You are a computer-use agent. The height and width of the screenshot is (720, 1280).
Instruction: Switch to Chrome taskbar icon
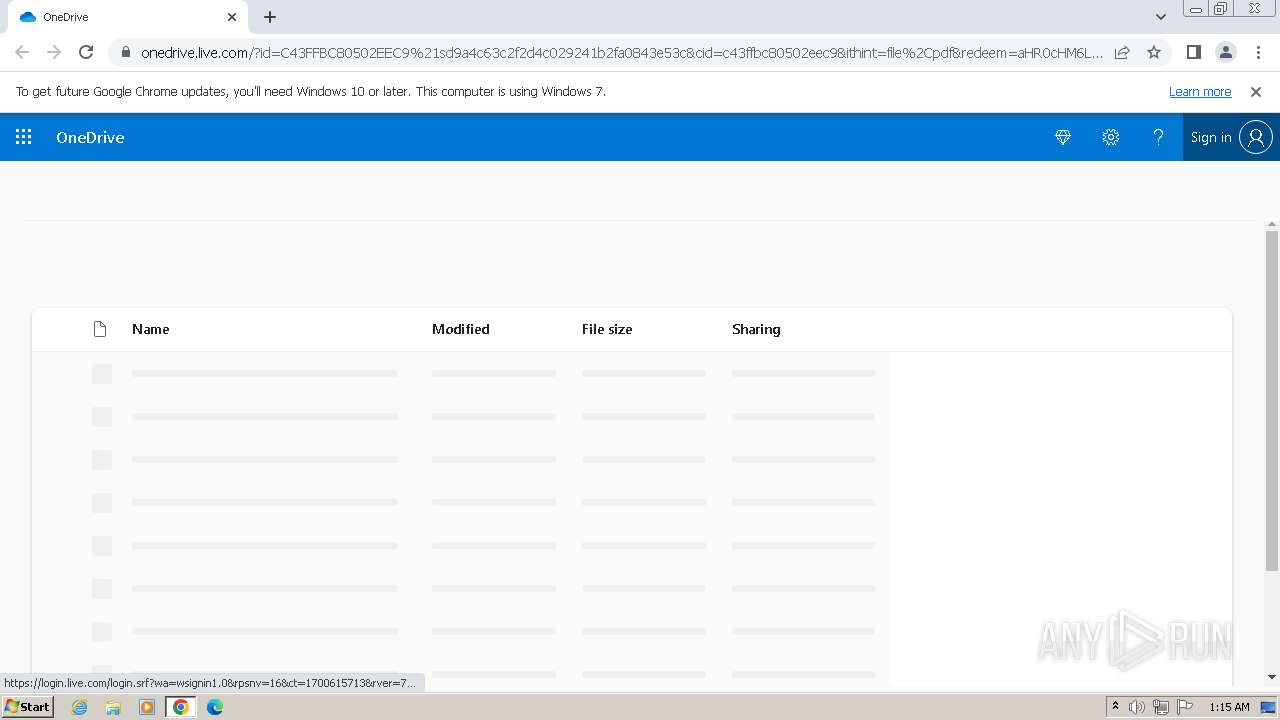(181, 707)
